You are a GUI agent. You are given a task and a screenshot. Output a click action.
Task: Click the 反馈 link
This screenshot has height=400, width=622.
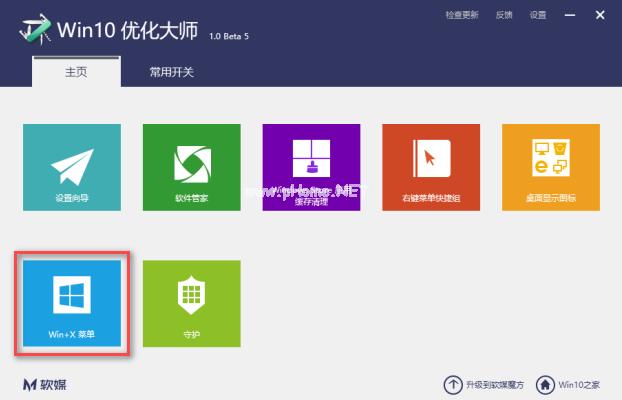(x=504, y=15)
